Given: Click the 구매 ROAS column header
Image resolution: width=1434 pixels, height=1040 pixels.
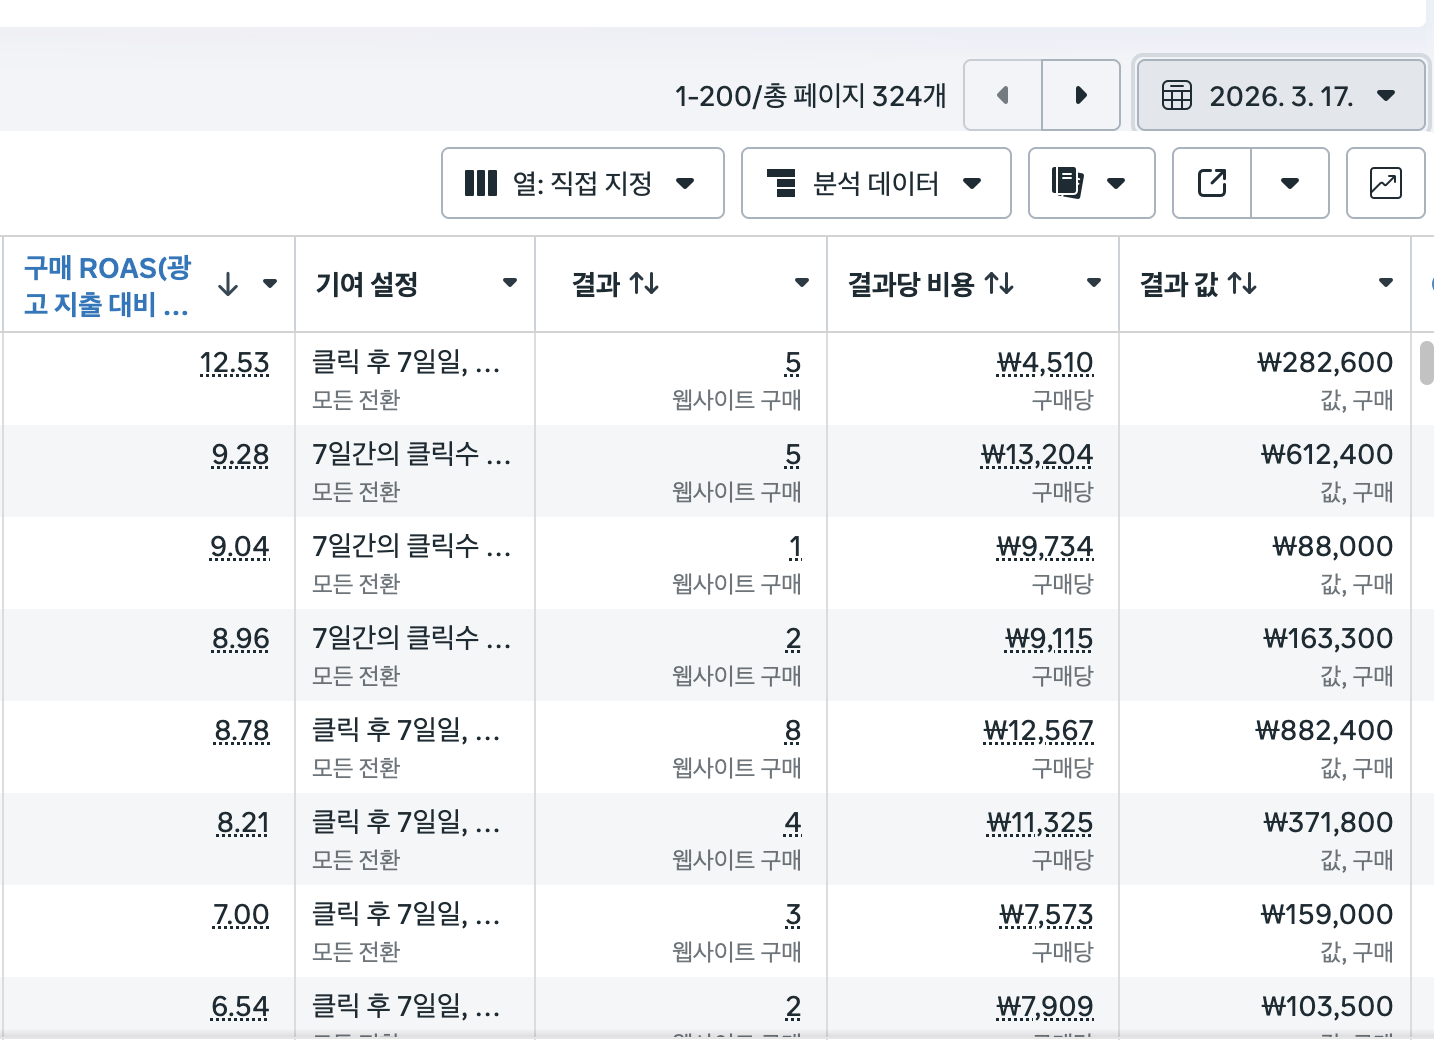Looking at the screenshot, I should (x=107, y=285).
